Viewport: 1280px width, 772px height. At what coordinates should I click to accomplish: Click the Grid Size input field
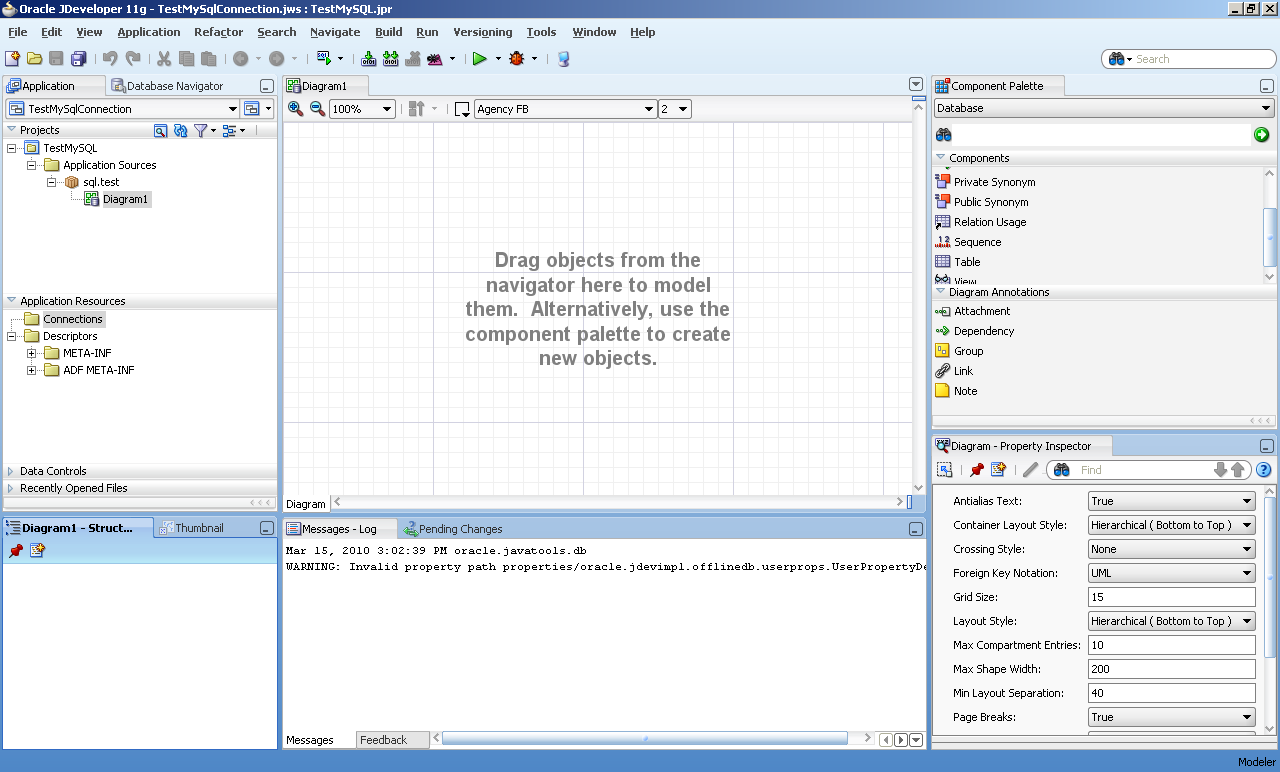tap(1171, 597)
